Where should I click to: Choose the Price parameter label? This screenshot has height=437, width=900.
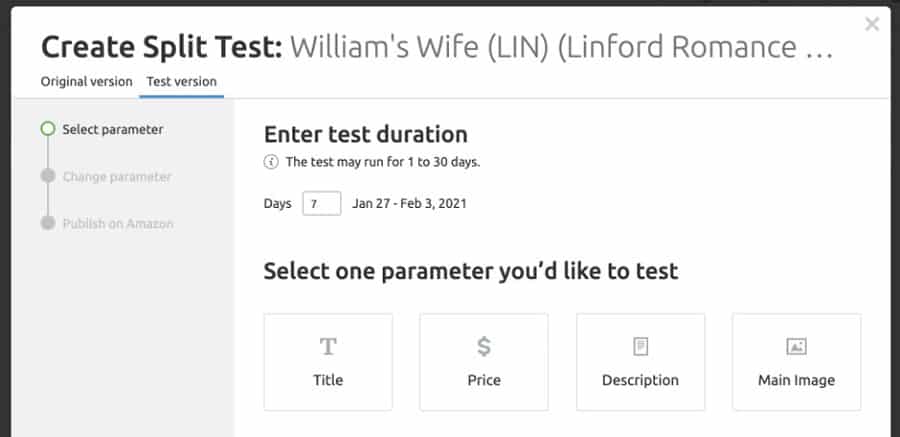(484, 380)
